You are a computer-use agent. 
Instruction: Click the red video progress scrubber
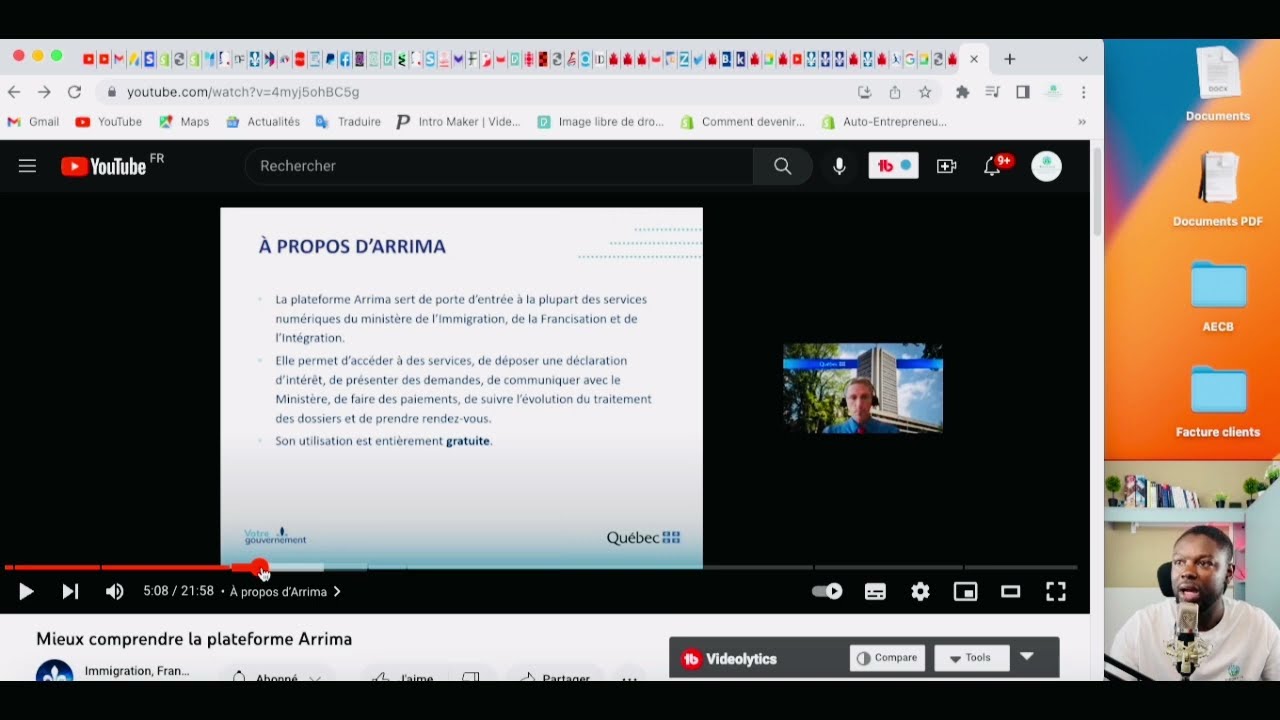pos(260,568)
